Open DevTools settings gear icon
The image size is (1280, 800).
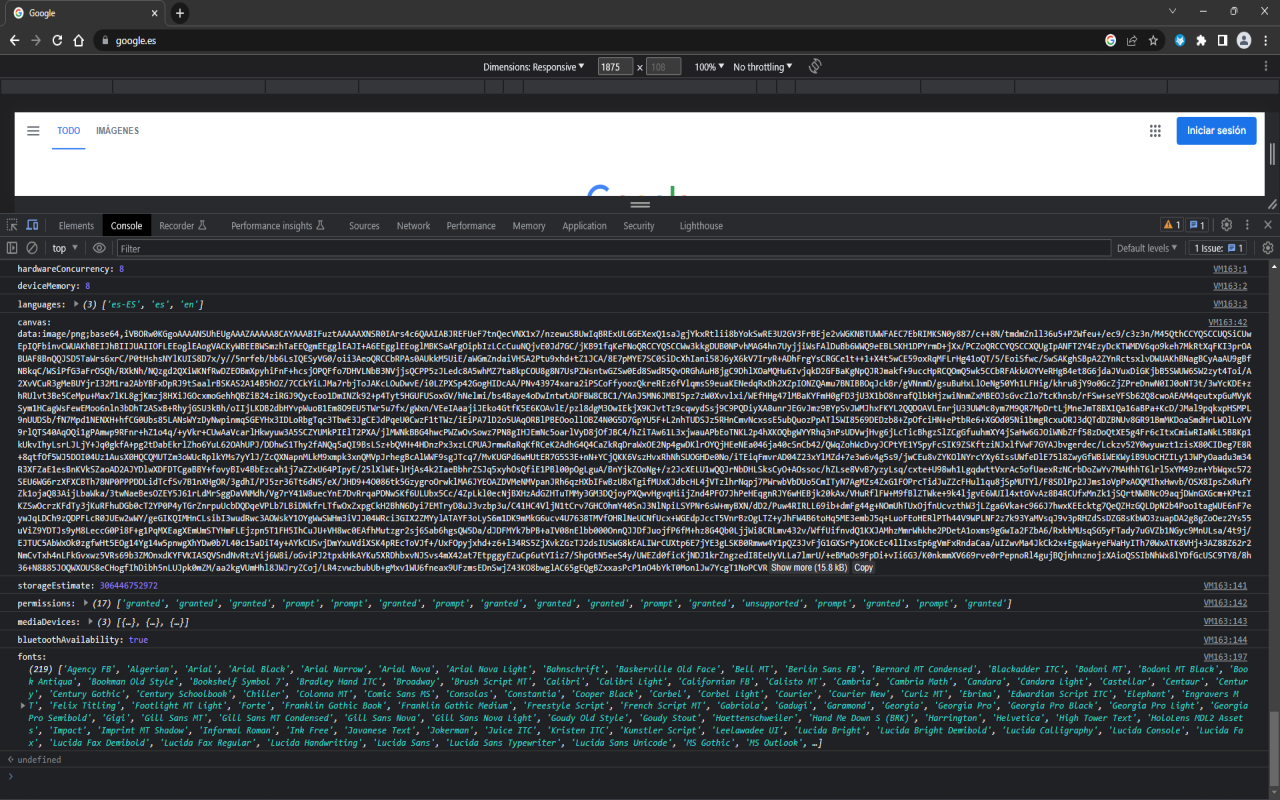pyautogui.click(x=1226, y=226)
